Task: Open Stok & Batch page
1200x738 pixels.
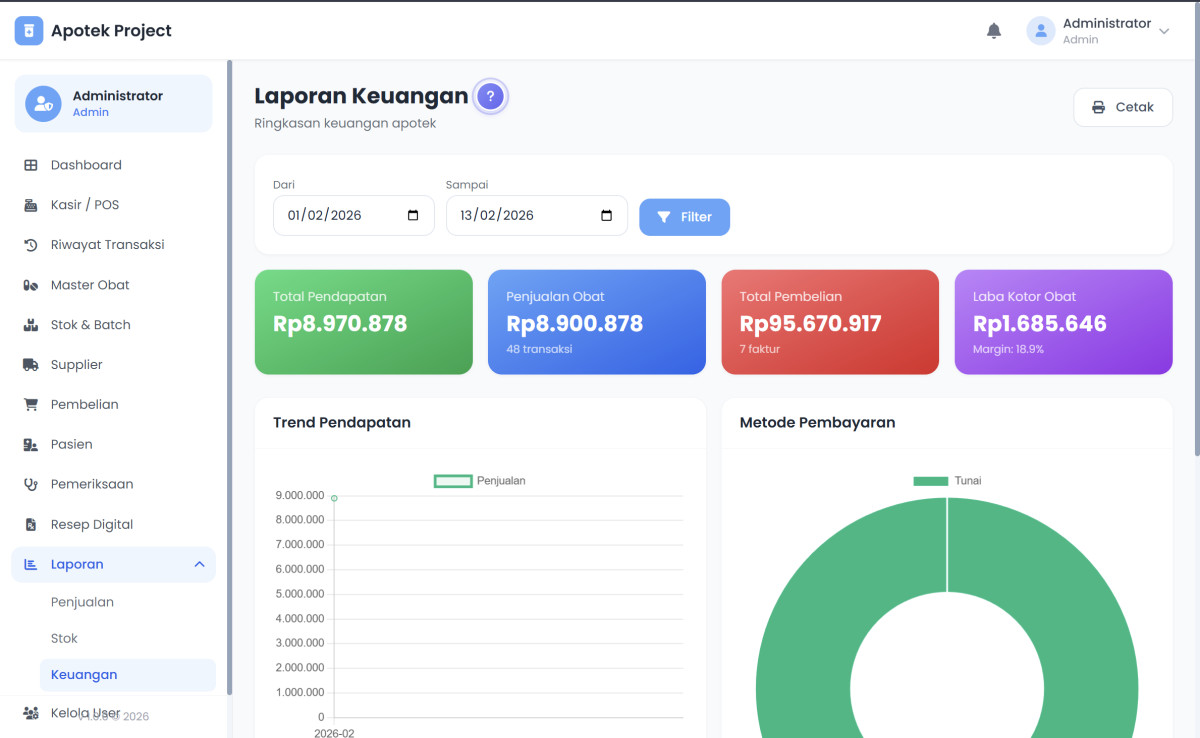Action: tap(113, 325)
